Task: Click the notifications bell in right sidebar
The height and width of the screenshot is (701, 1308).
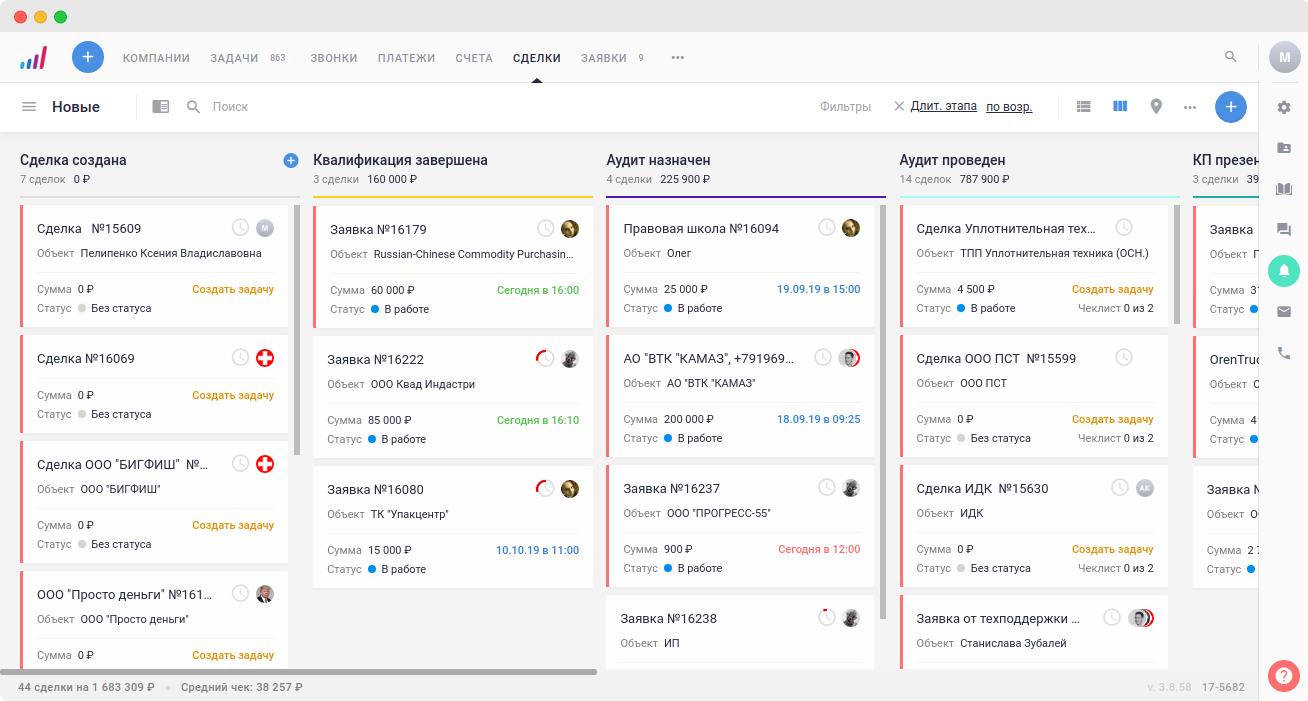Action: tap(1284, 270)
